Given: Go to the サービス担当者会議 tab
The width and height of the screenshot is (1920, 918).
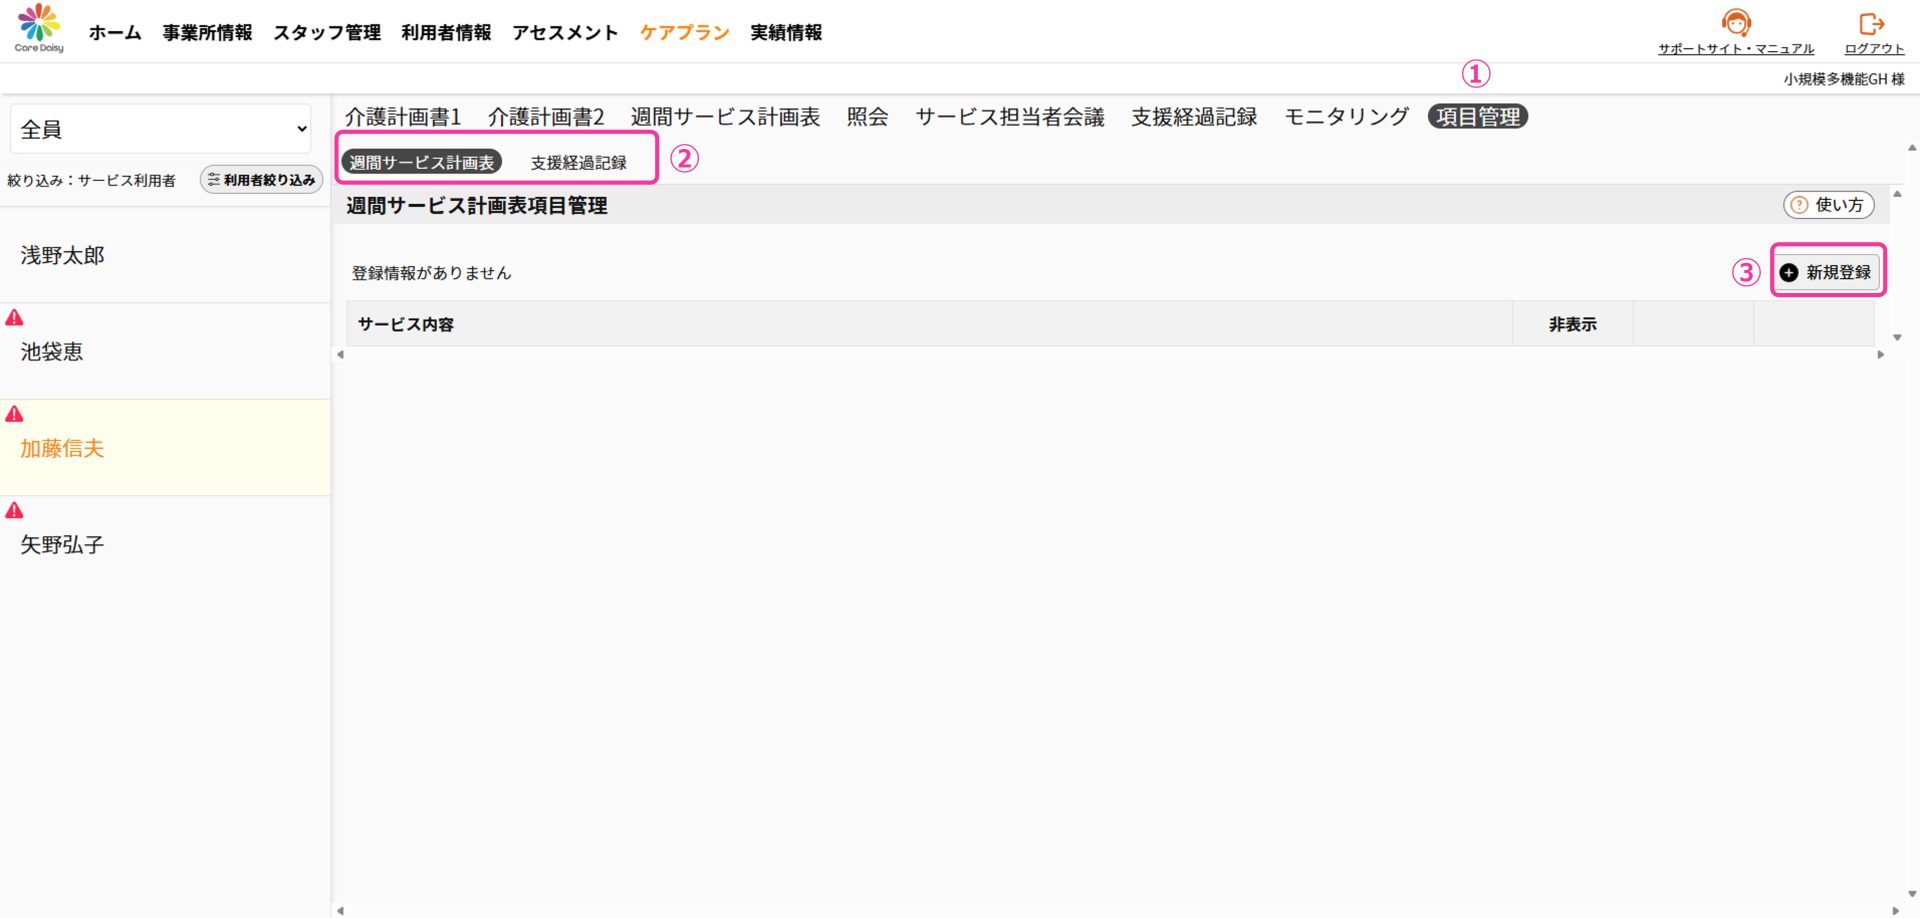Looking at the screenshot, I should pos(1009,117).
